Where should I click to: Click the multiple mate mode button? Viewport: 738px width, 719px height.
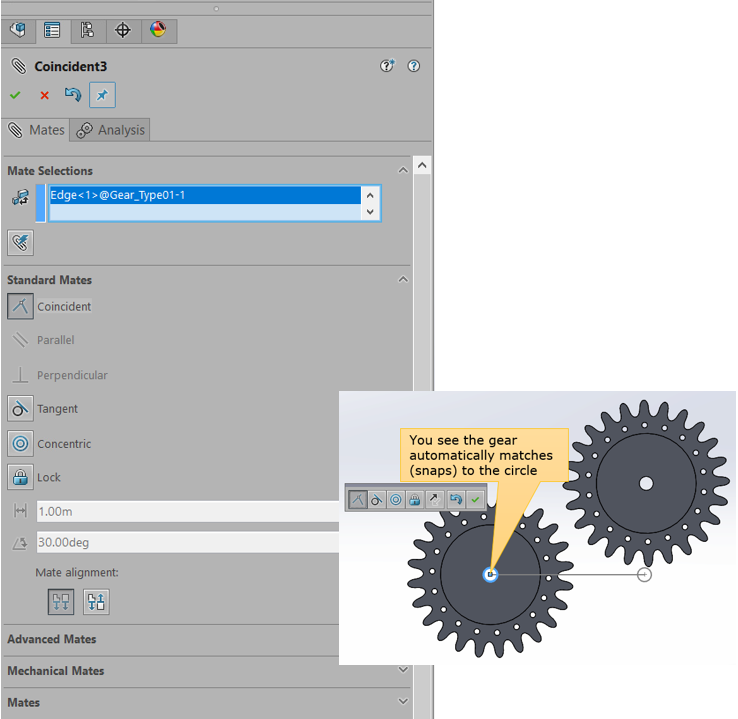(20, 243)
